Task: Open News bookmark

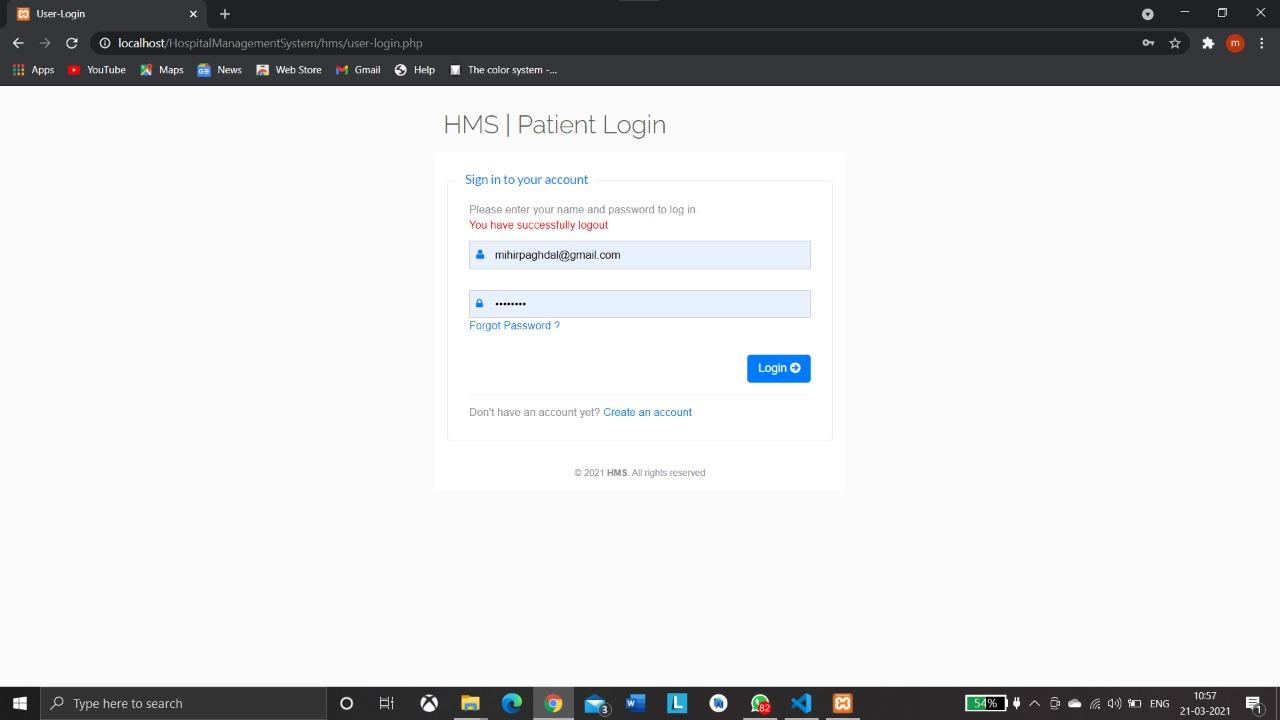Action: tap(219, 70)
